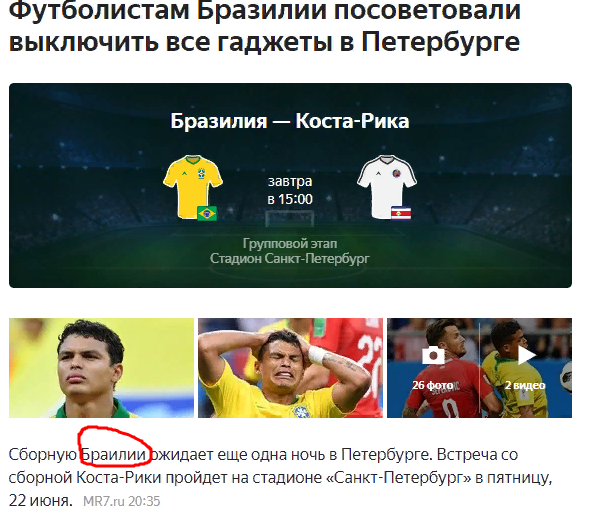Click the Brazilian flag badge
This screenshot has height=528, width=606.
pyautogui.click(x=207, y=213)
